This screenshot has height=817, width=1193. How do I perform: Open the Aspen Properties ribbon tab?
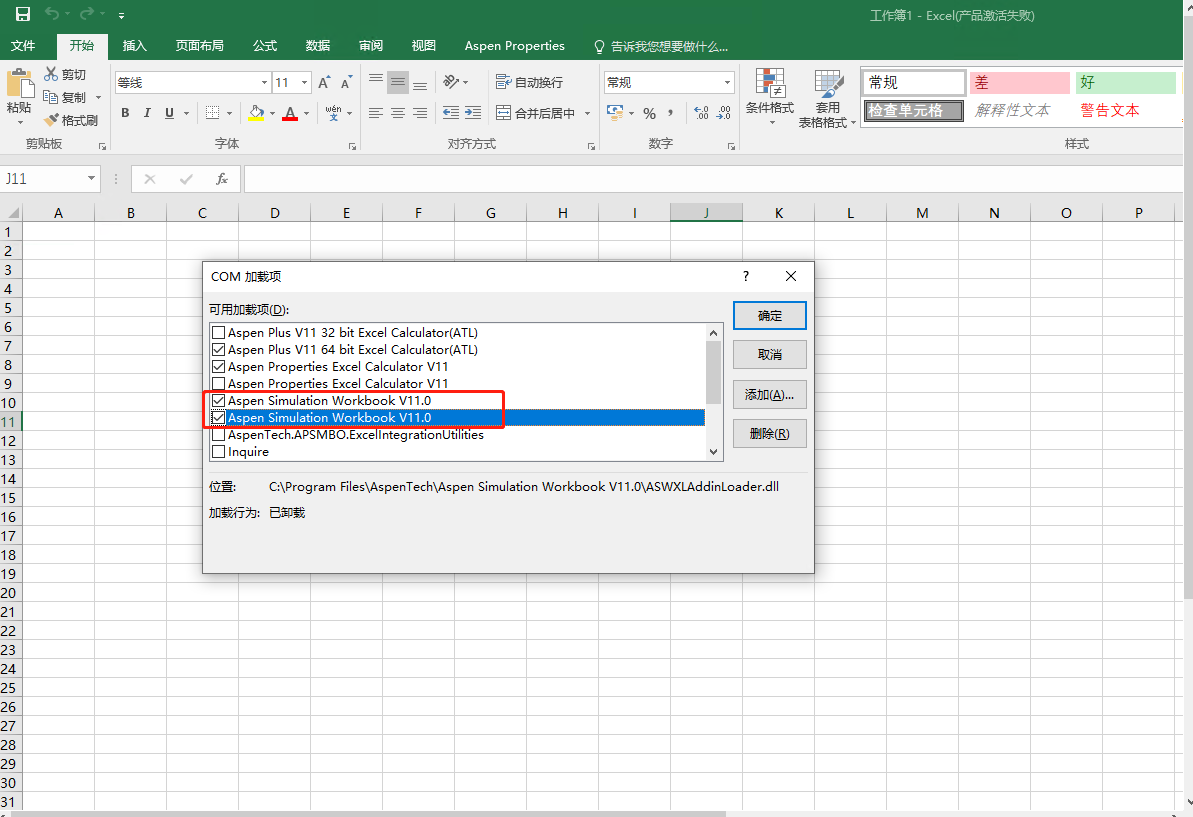coord(514,46)
